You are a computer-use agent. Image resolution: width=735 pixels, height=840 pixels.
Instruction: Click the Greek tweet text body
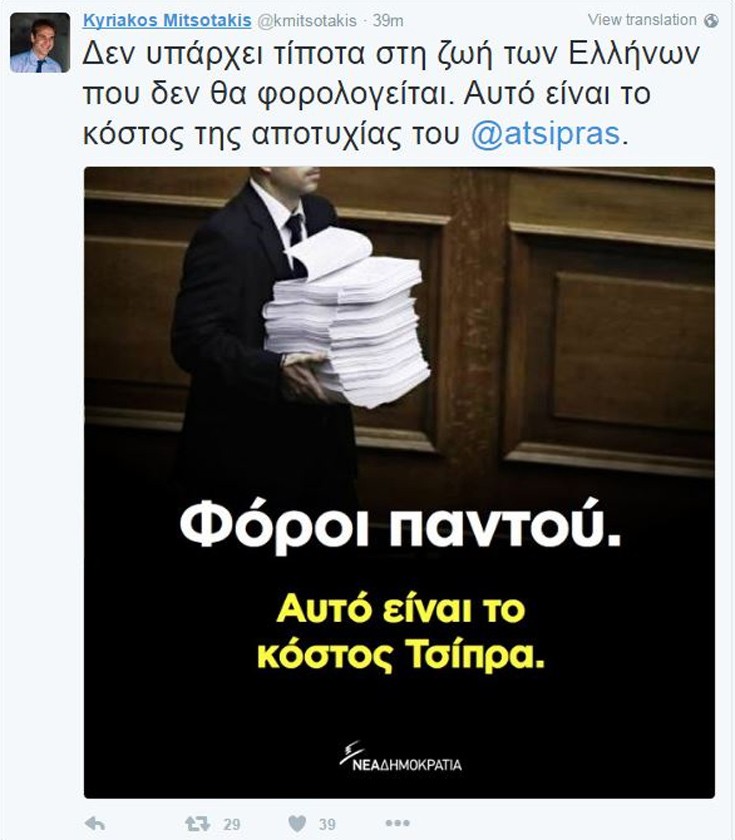click(x=391, y=94)
